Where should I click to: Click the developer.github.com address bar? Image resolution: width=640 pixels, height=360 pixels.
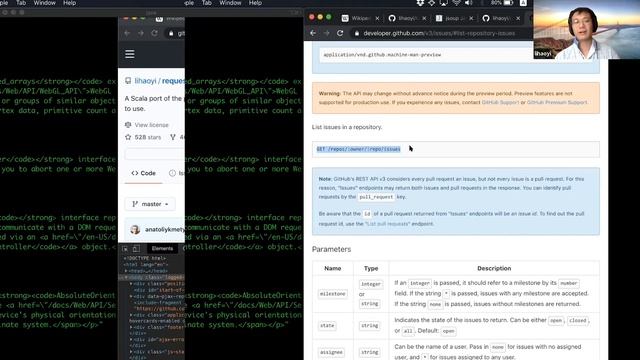pos(439,33)
